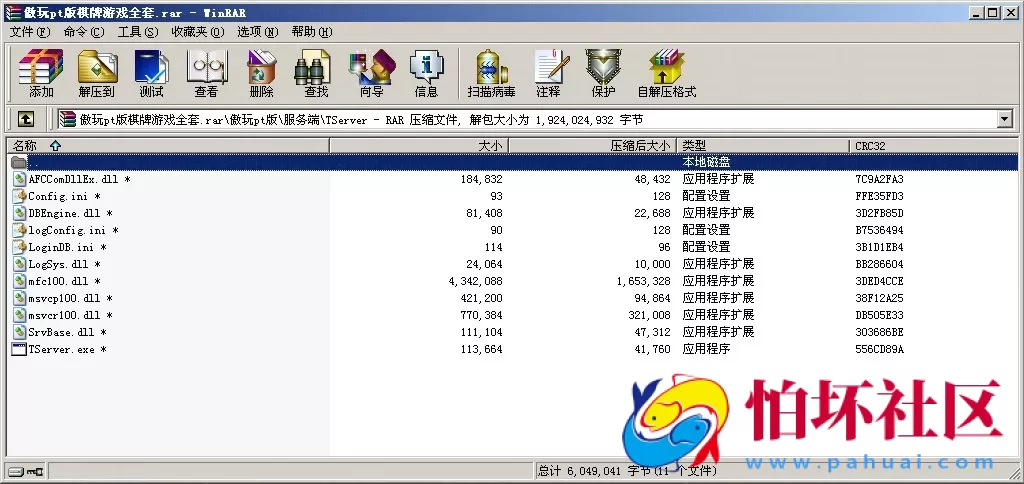
Task: Open the 收藏夹(O) menu
Action: point(198,32)
